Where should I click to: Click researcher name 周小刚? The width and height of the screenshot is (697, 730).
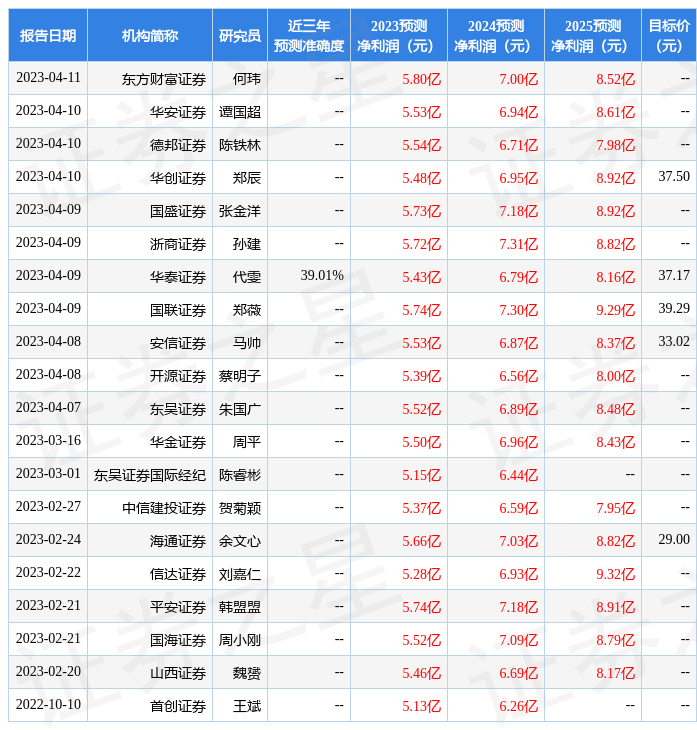pos(240,641)
